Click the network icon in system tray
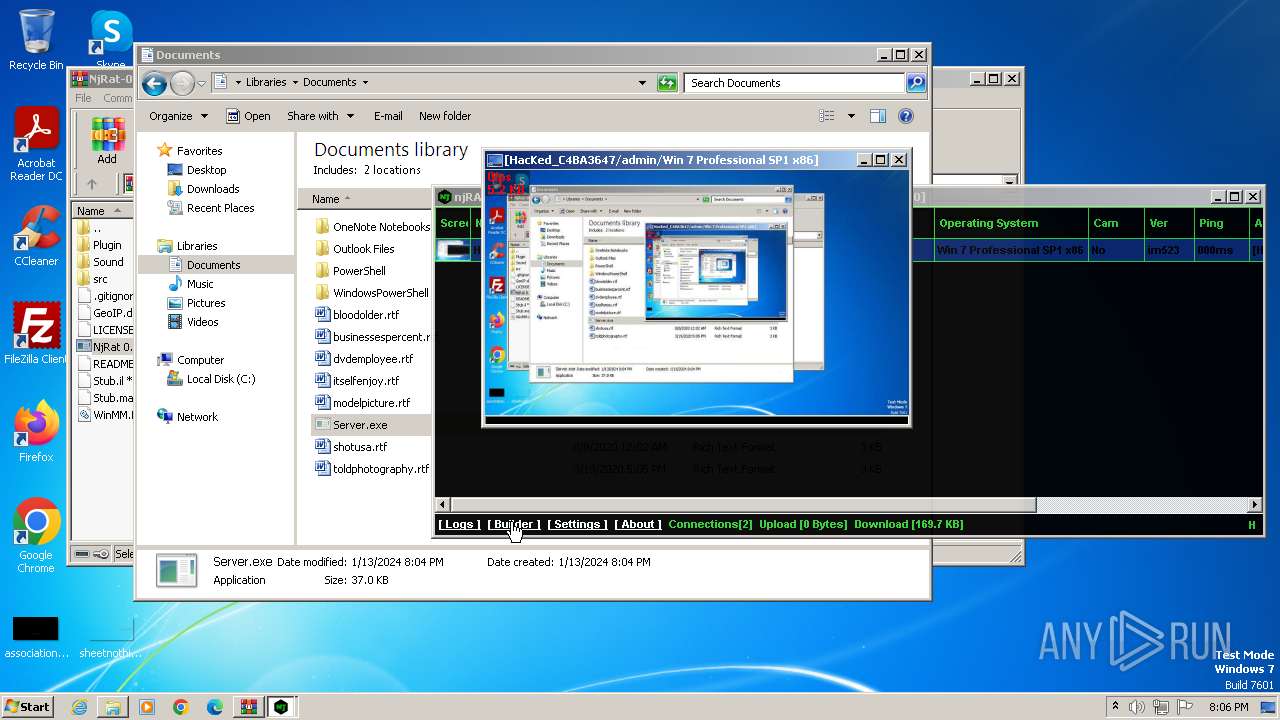This screenshot has width=1280, height=720. click(x=1163, y=707)
